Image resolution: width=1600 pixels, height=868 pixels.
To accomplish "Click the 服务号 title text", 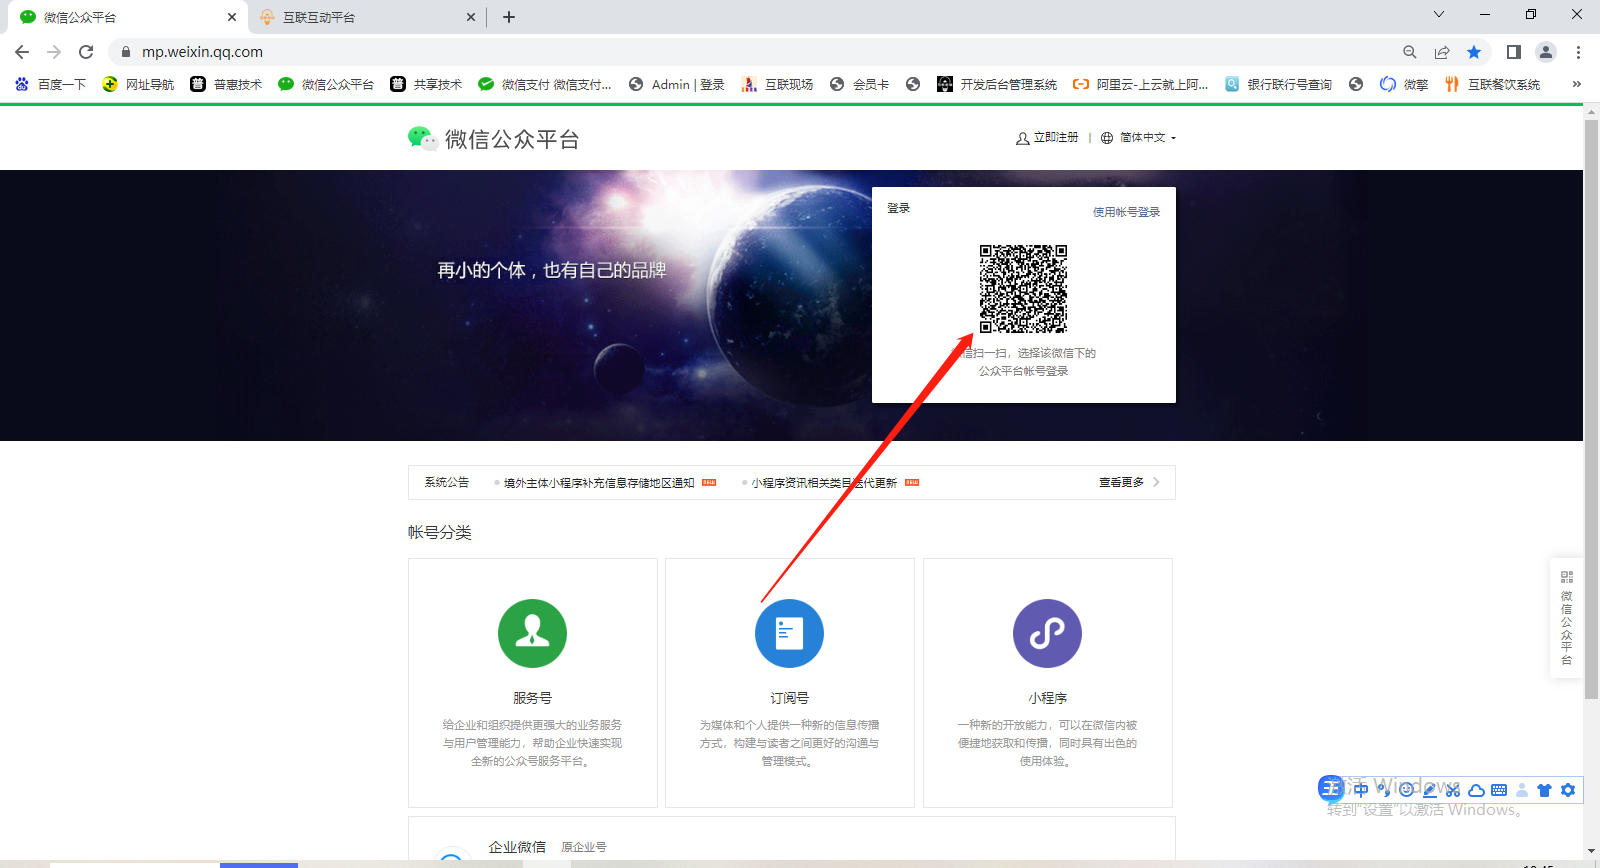I will [532, 698].
